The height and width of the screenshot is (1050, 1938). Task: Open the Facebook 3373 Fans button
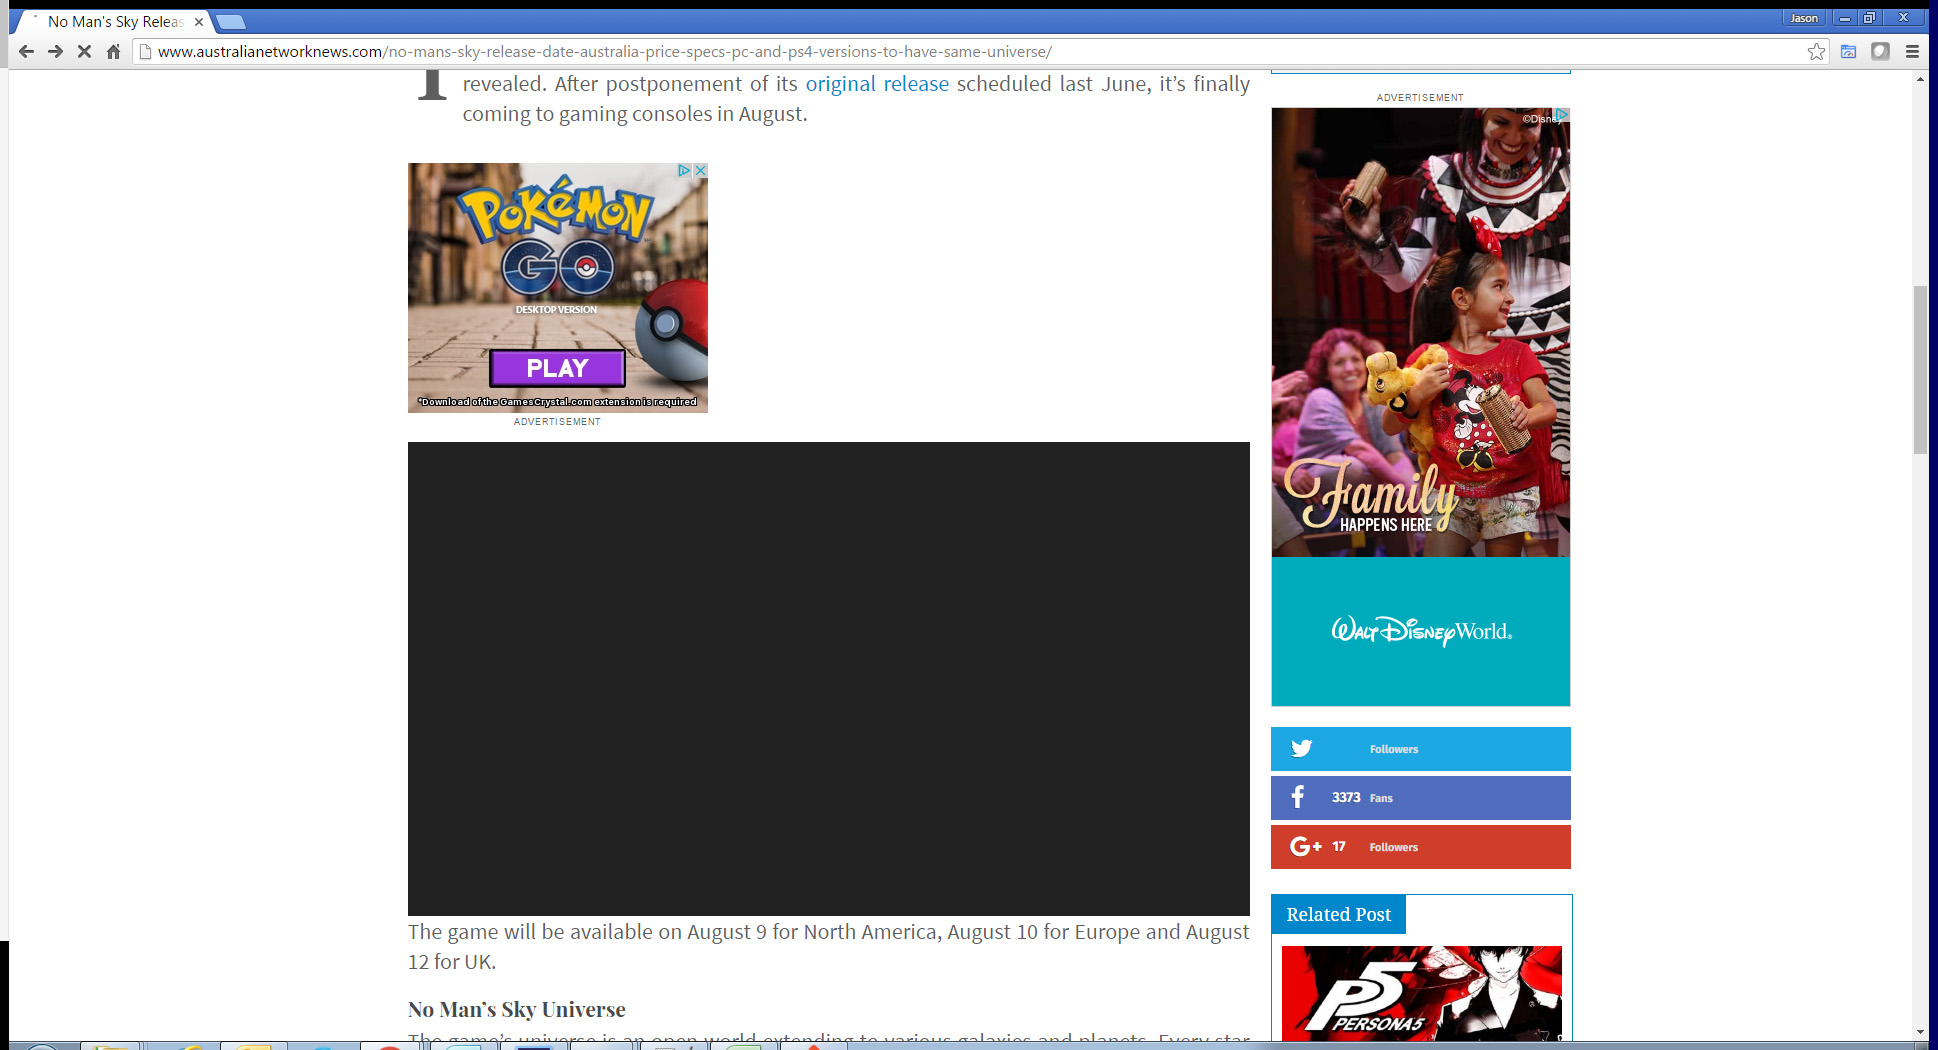coord(1420,798)
